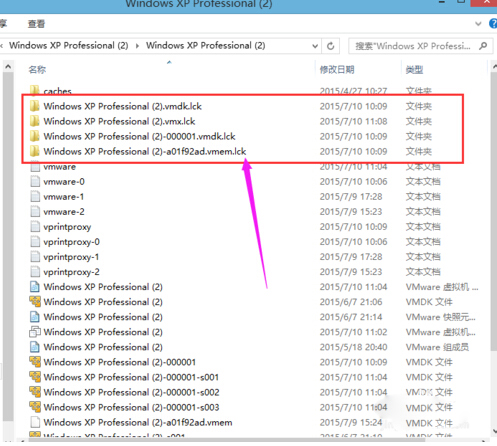Select Windows XP Professional (2)-000001-s001 name
This screenshot has height=446, width=497.
[x=131, y=377]
